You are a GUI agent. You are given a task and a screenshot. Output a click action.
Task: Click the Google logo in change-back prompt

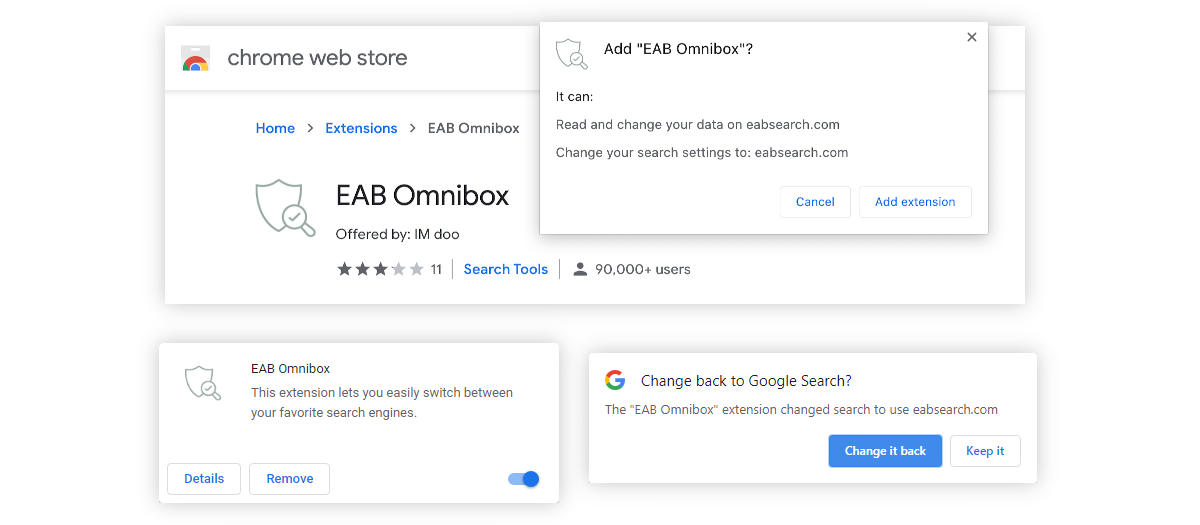(x=615, y=380)
